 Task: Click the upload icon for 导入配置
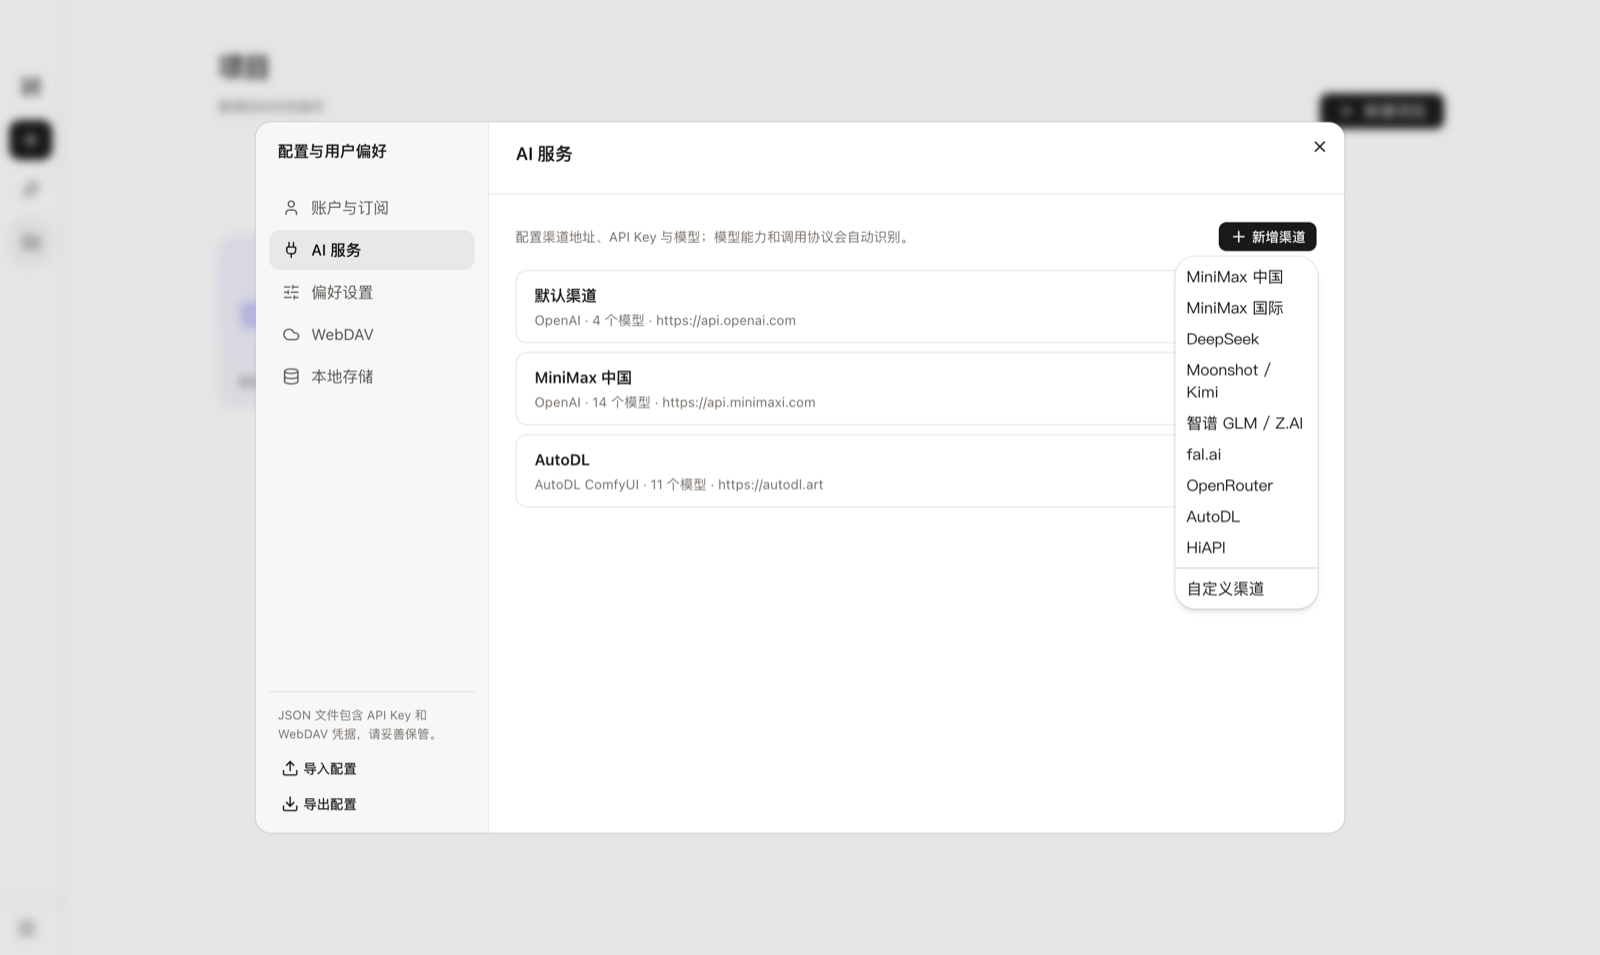pos(289,768)
